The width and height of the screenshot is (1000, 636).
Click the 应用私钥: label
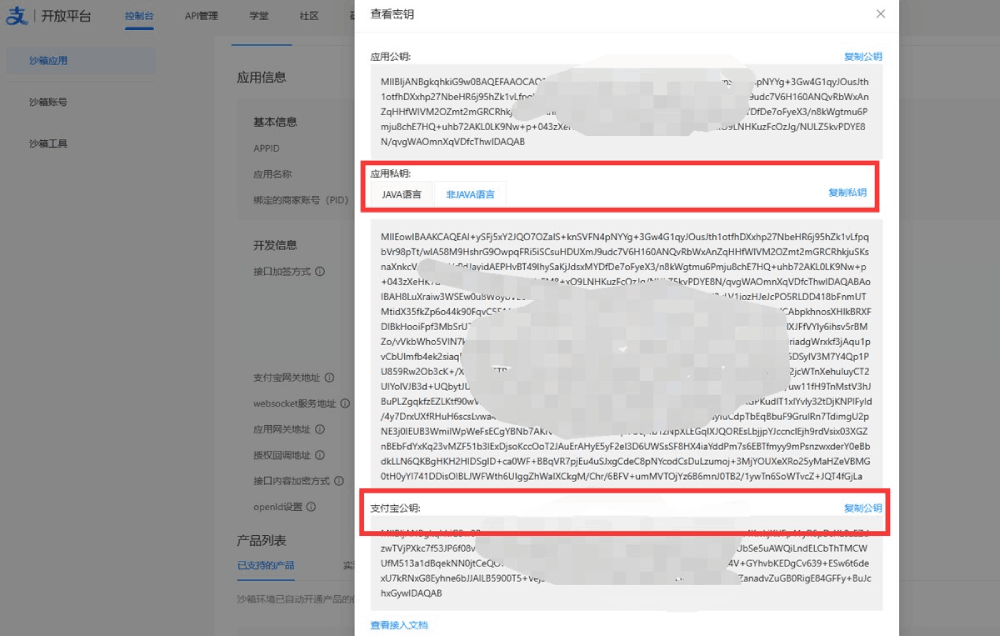point(390,173)
